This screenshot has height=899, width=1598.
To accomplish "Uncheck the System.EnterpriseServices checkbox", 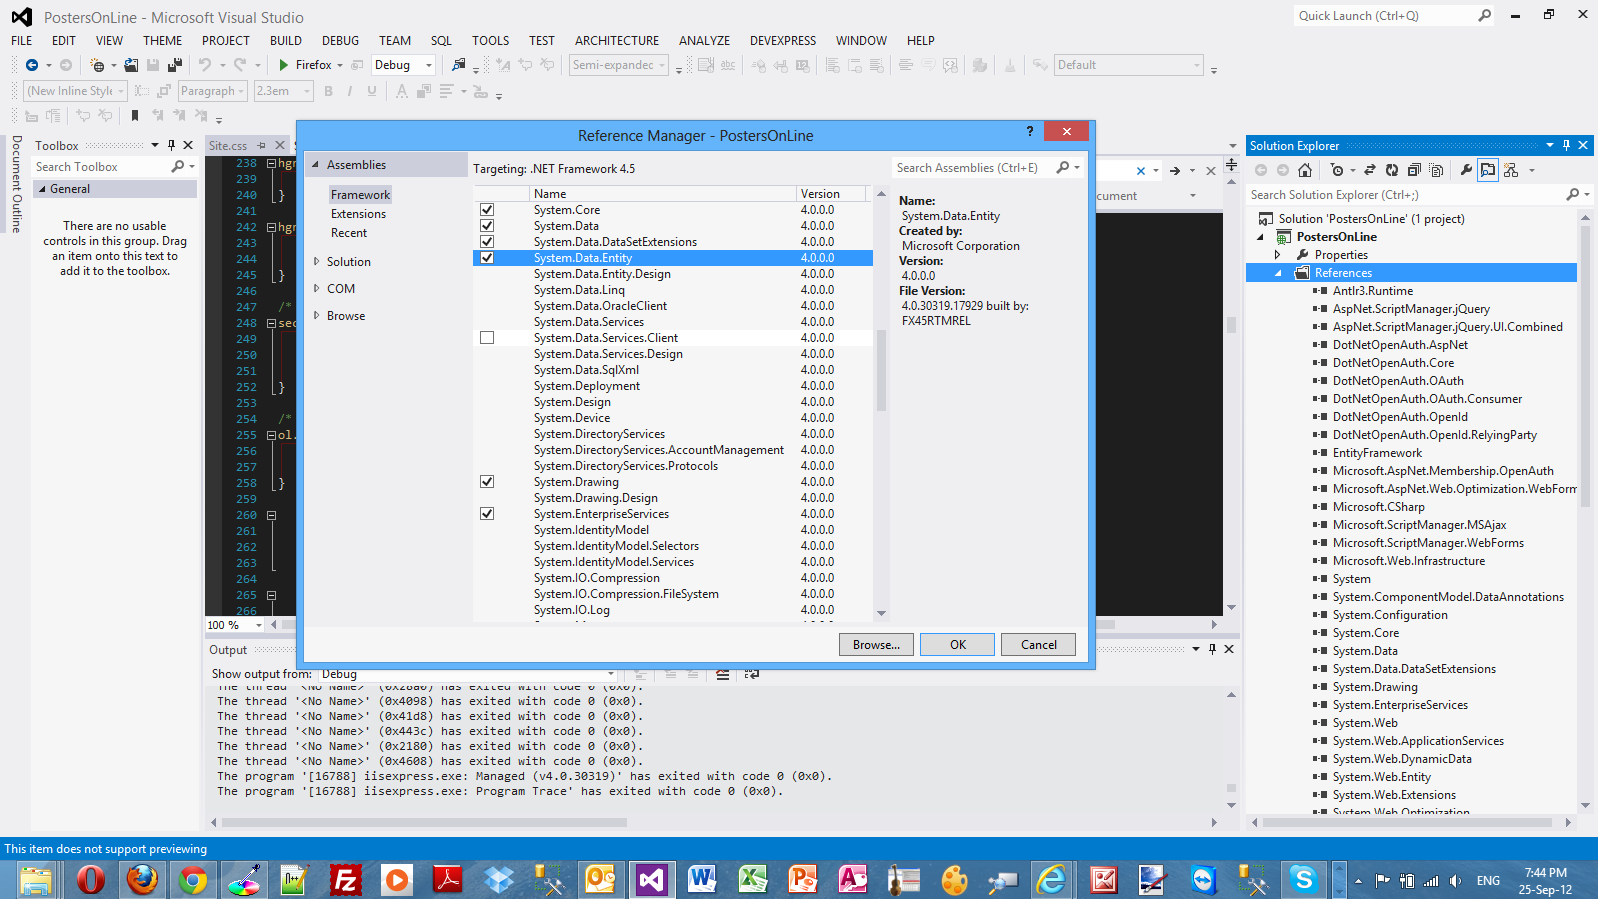I will (487, 514).
